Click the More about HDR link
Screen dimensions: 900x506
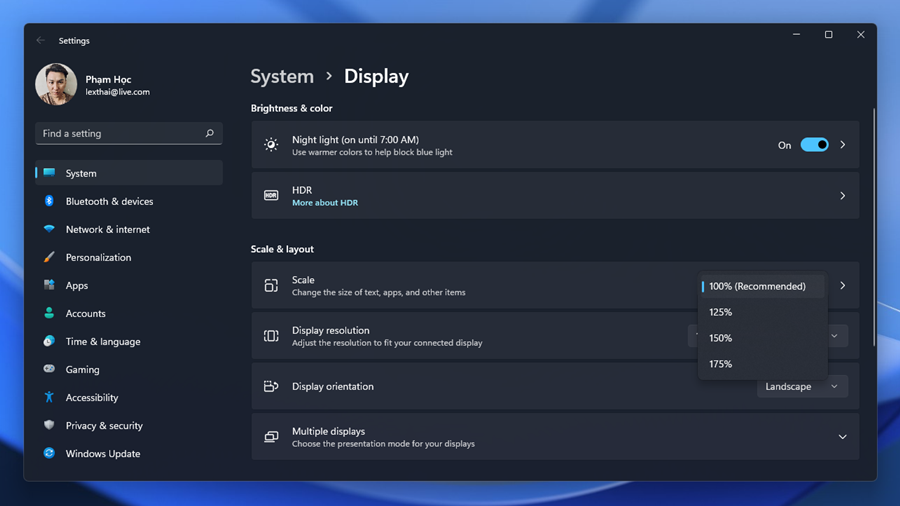pos(325,203)
